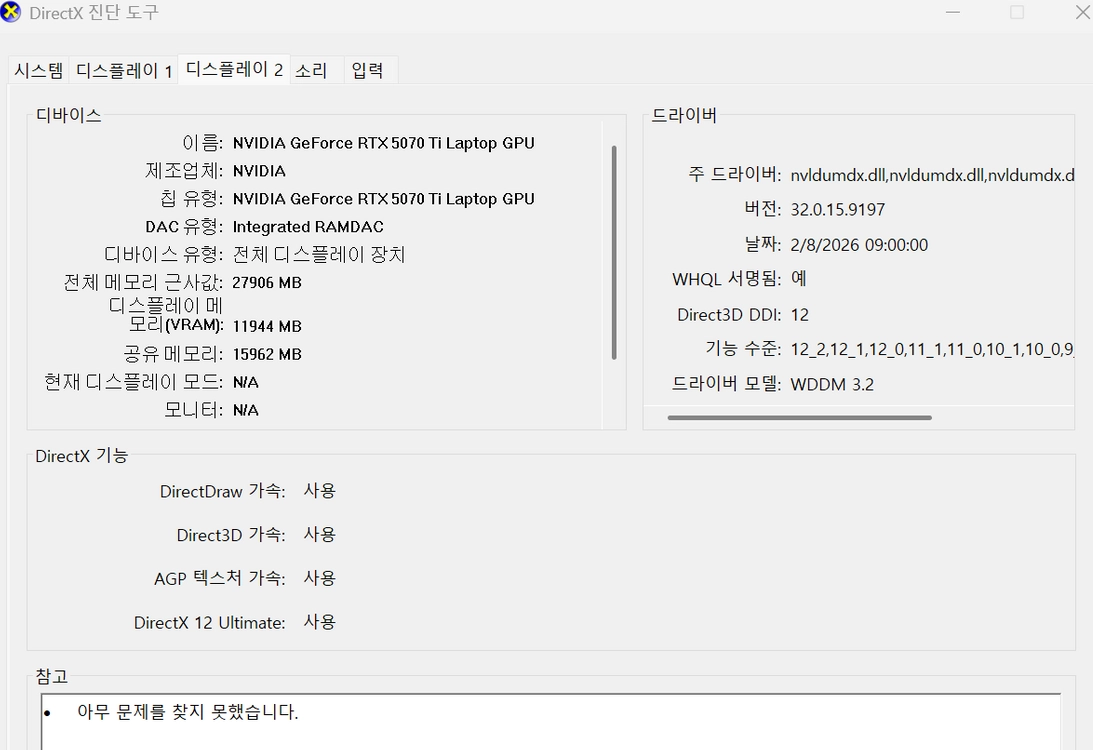Click the 칩 유형 GPU value

[x=383, y=199]
